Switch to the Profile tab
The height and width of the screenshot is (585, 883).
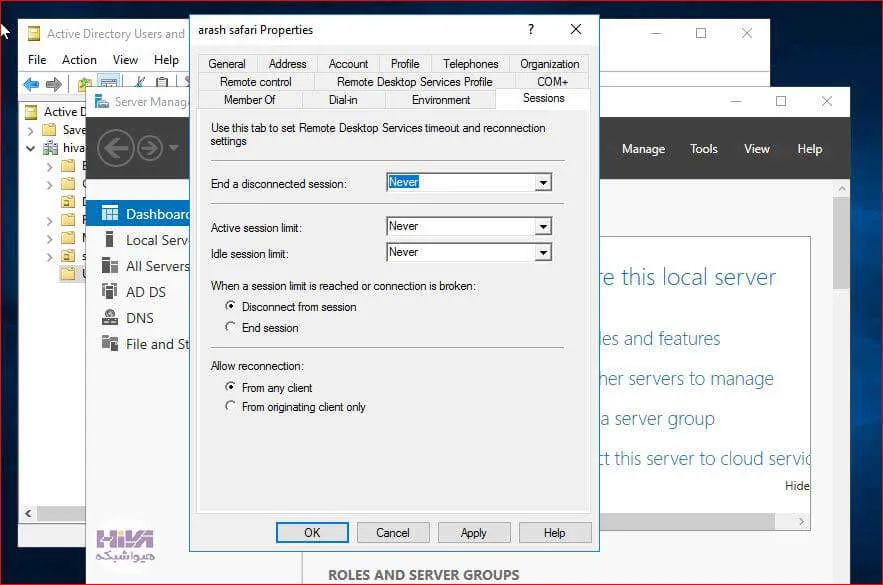[405, 64]
